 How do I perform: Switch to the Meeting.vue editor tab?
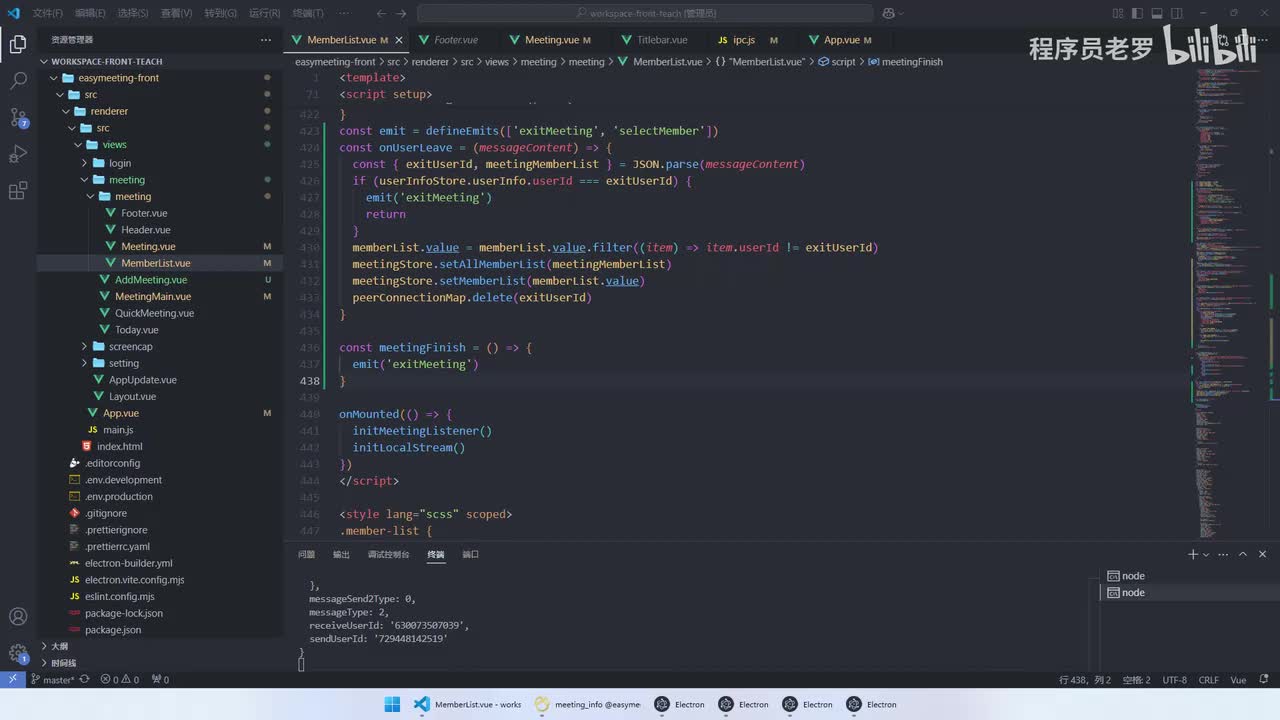click(x=550, y=40)
